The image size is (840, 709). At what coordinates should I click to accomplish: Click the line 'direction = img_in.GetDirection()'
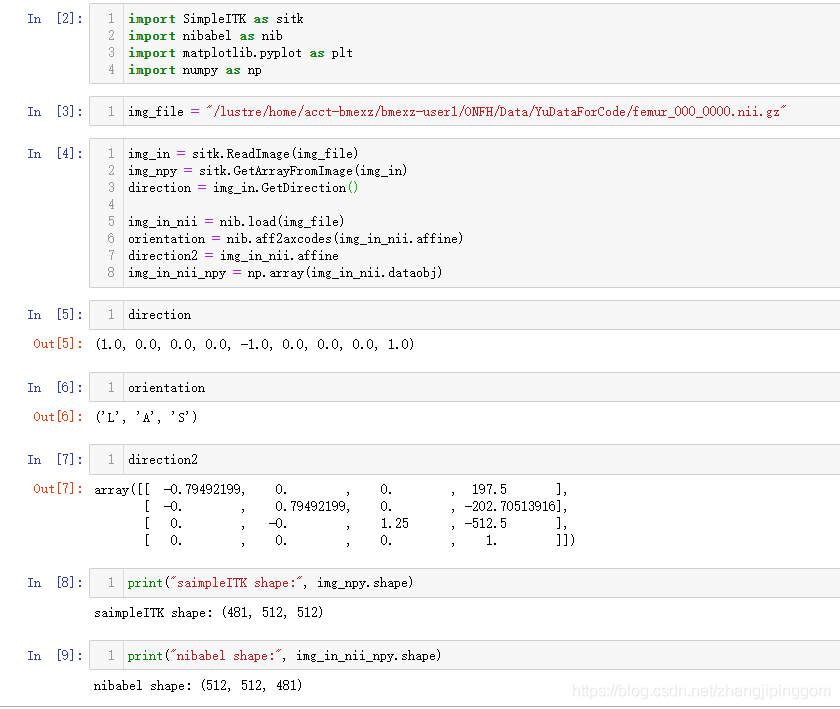click(x=243, y=188)
